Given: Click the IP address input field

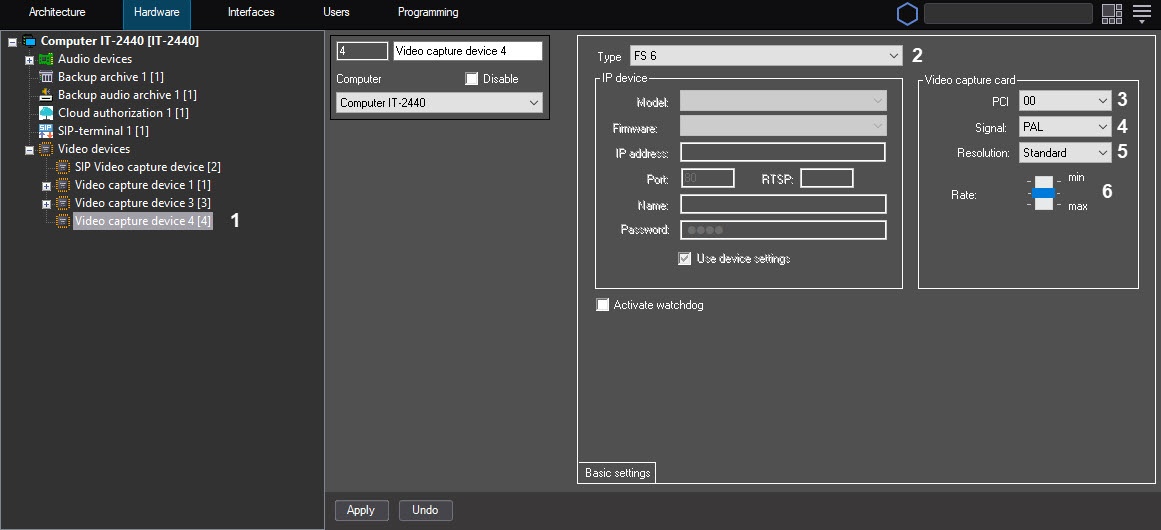Looking at the screenshot, I should [x=782, y=153].
